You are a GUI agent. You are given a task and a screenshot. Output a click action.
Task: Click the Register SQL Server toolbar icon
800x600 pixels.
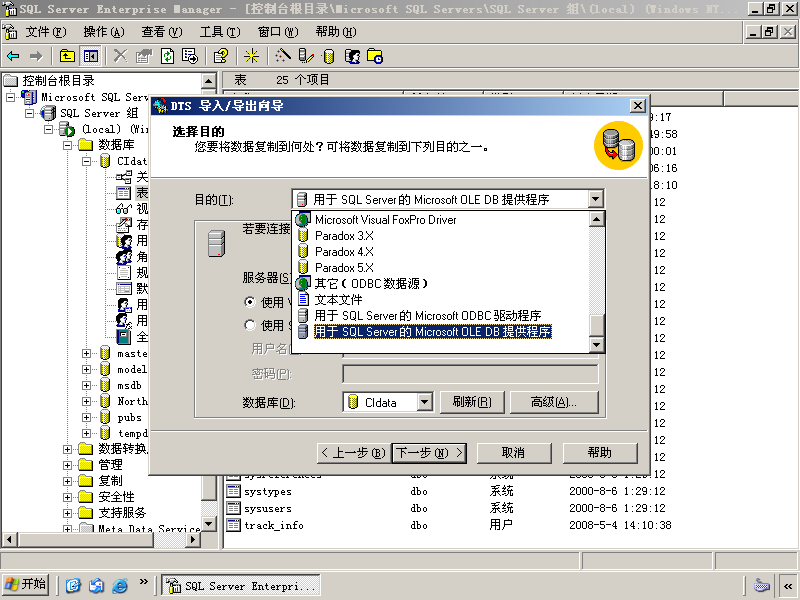tap(306, 56)
